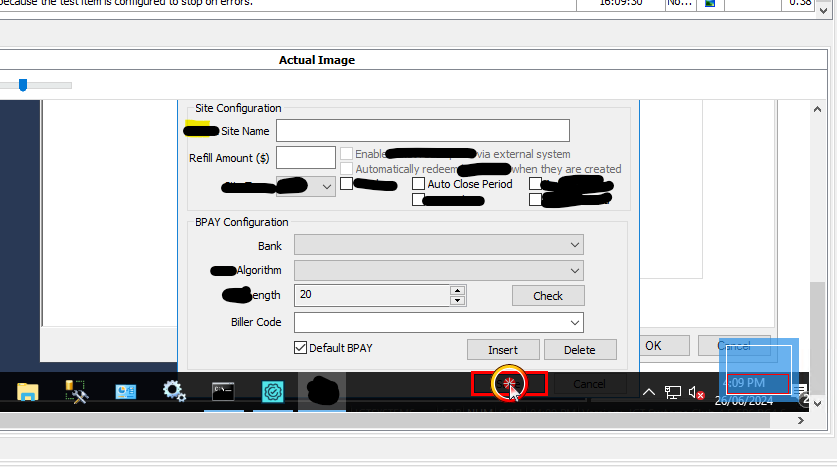Enable the Auto Close Period checkbox

419,184
